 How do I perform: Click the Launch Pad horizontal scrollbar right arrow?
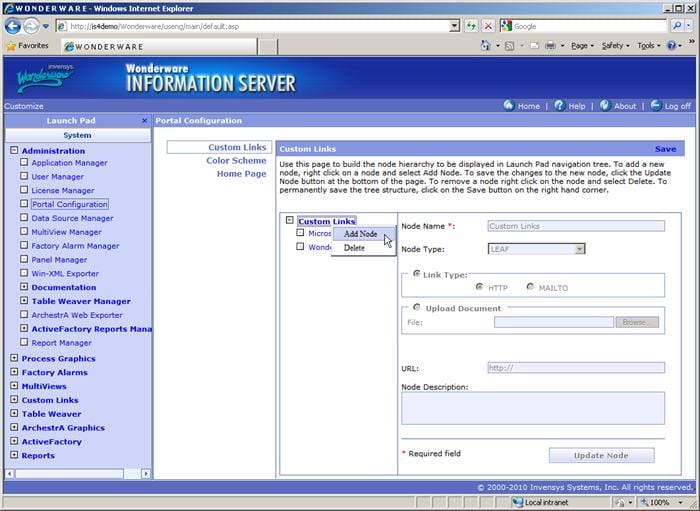click(146, 474)
